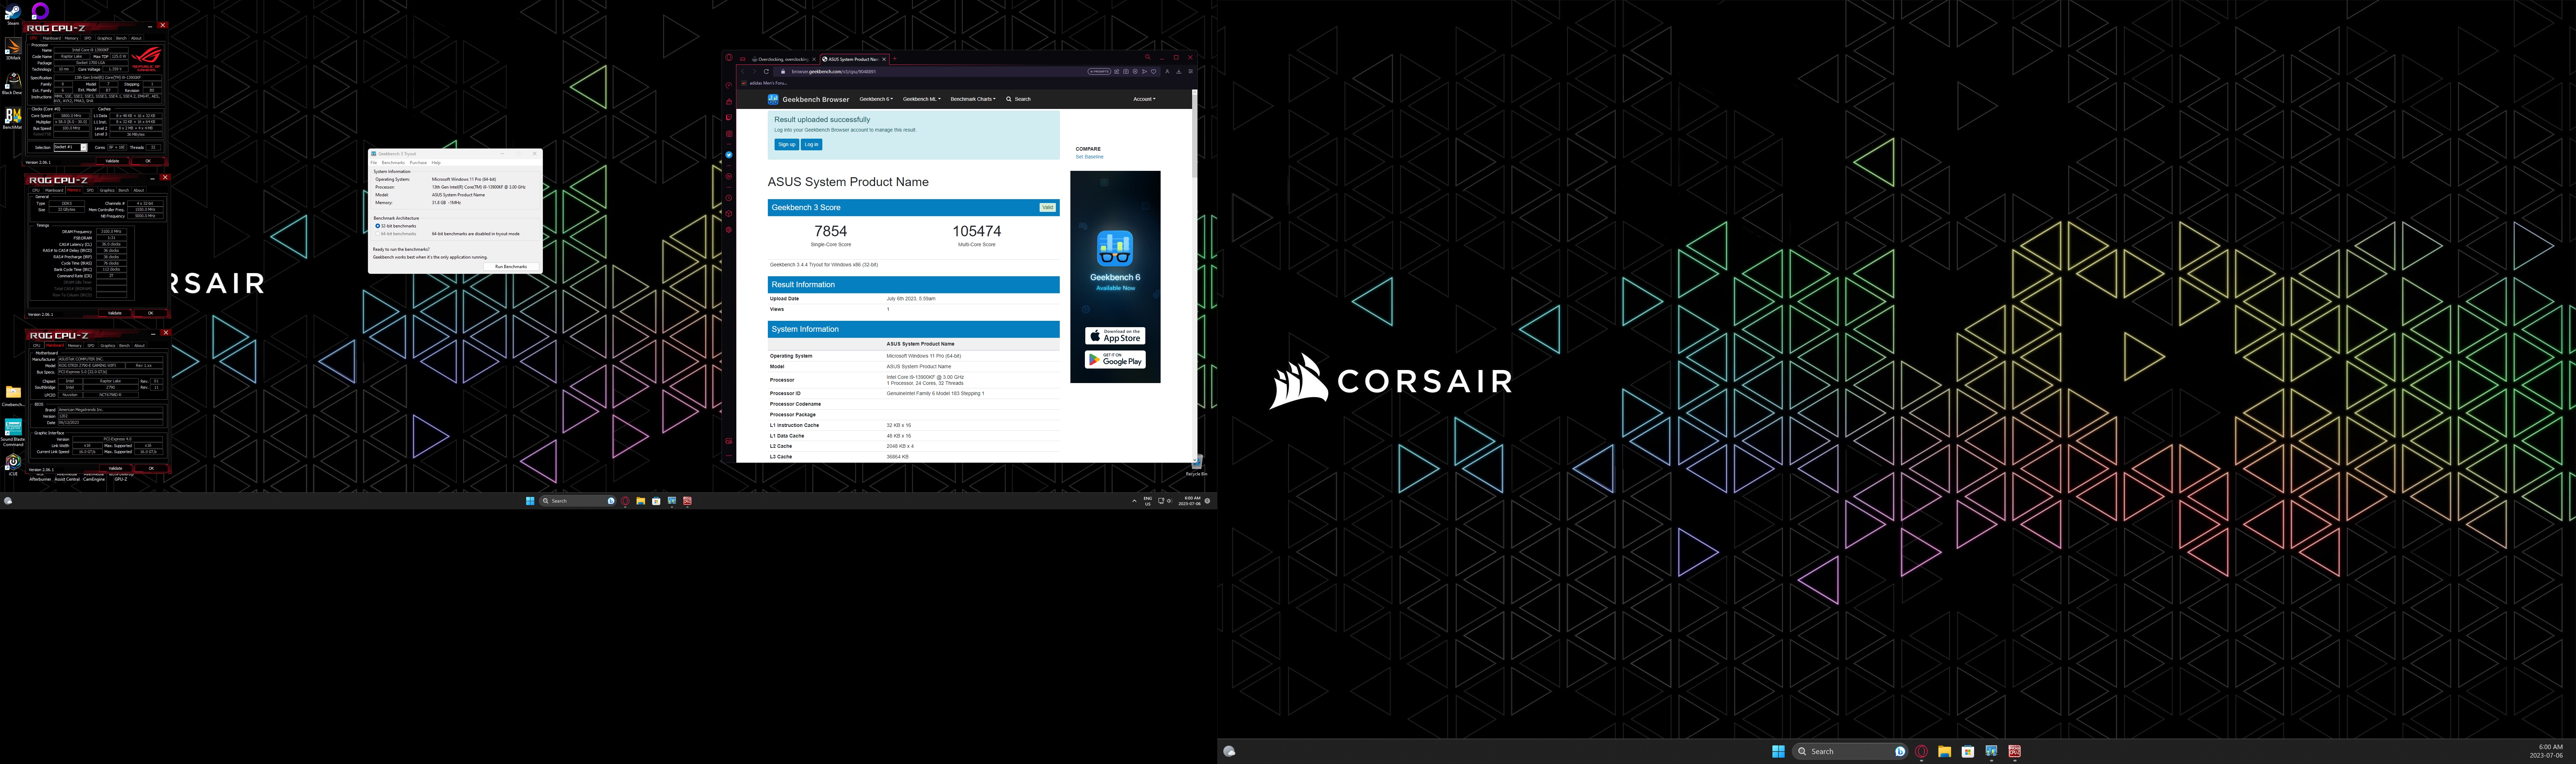Click OK in bottom CPU-Z window
The height and width of the screenshot is (764, 2576).
coord(151,469)
